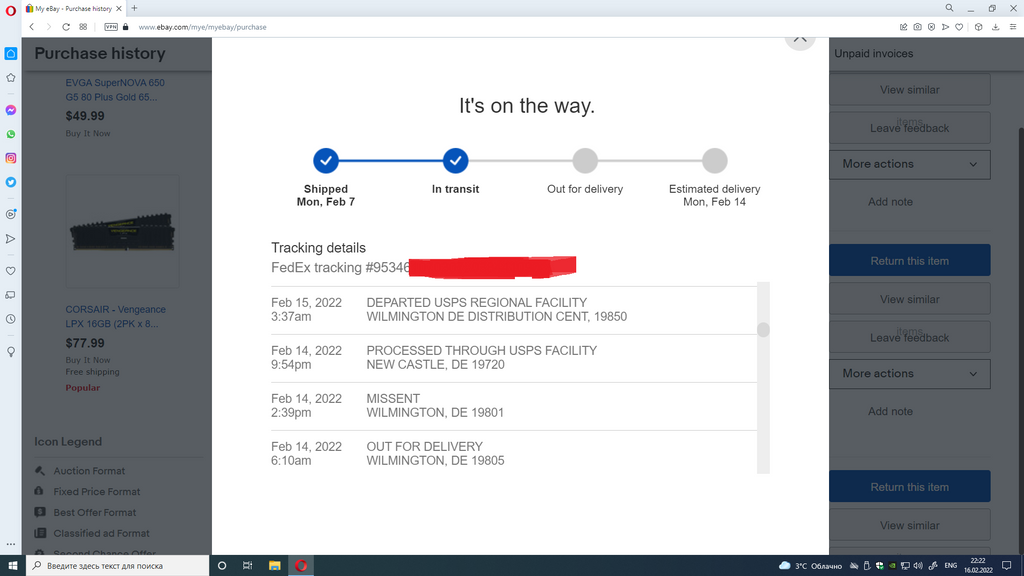The width and height of the screenshot is (1024, 576).
Task: Open CORSAIR Vengeance LPX item link
Action: point(116,317)
